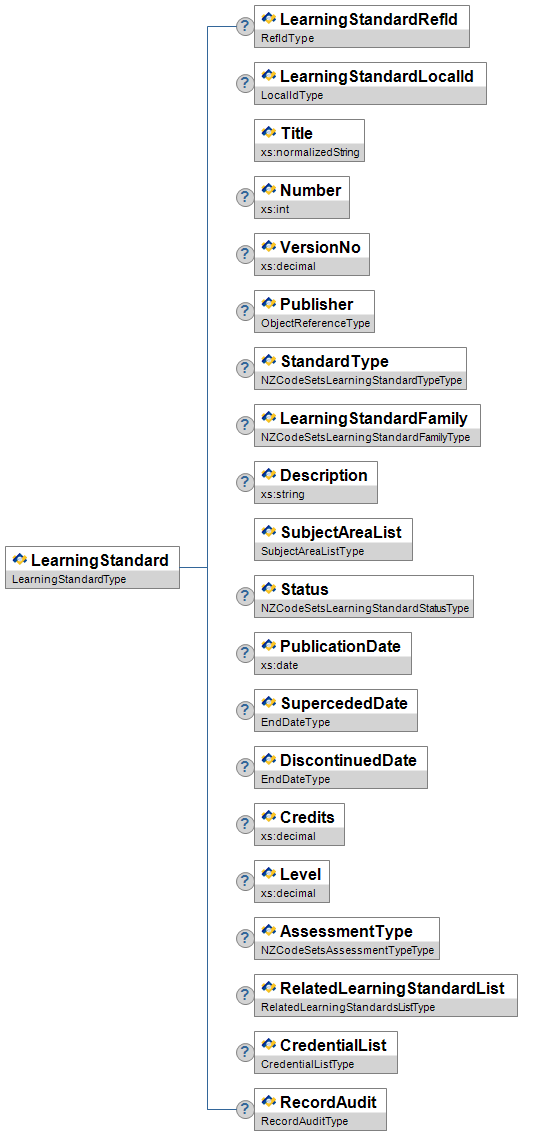Click the NZCodeSetsLearningStandardFamilyType type label
Viewport: 540px width, 1135px height.
366,437
